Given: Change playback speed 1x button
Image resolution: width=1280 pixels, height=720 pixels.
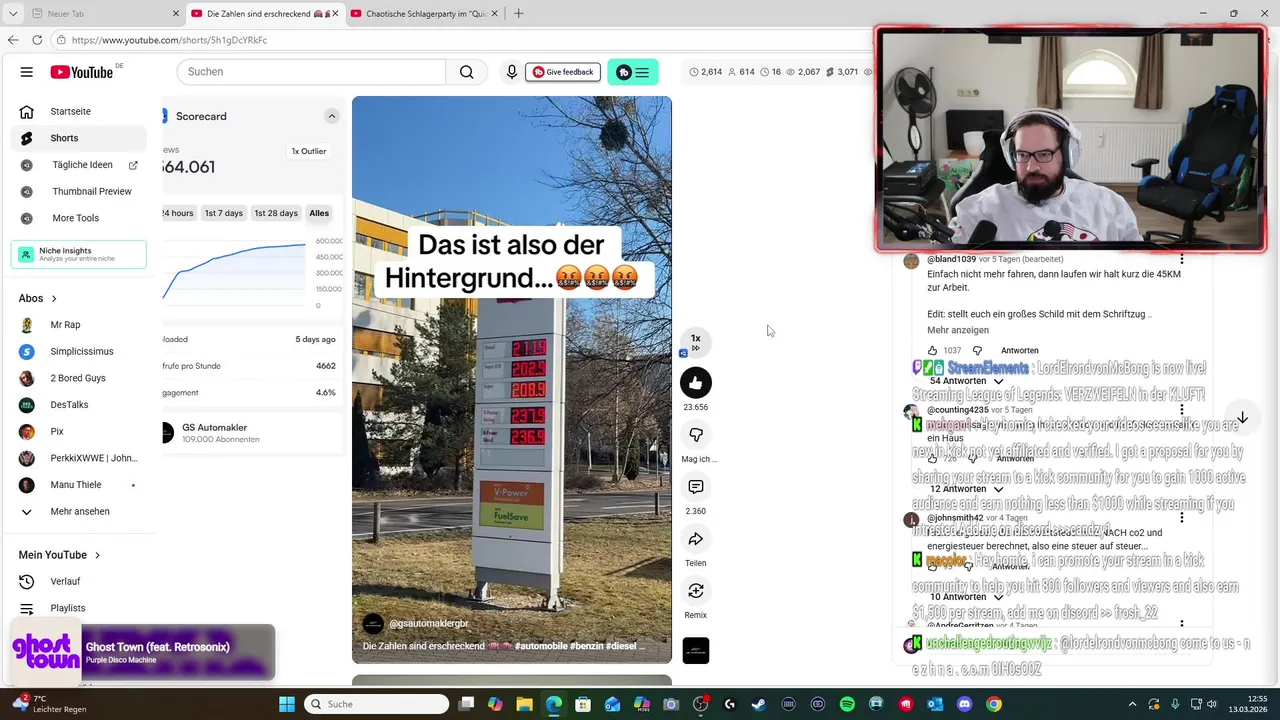Looking at the screenshot, I should tap(696, 341).
